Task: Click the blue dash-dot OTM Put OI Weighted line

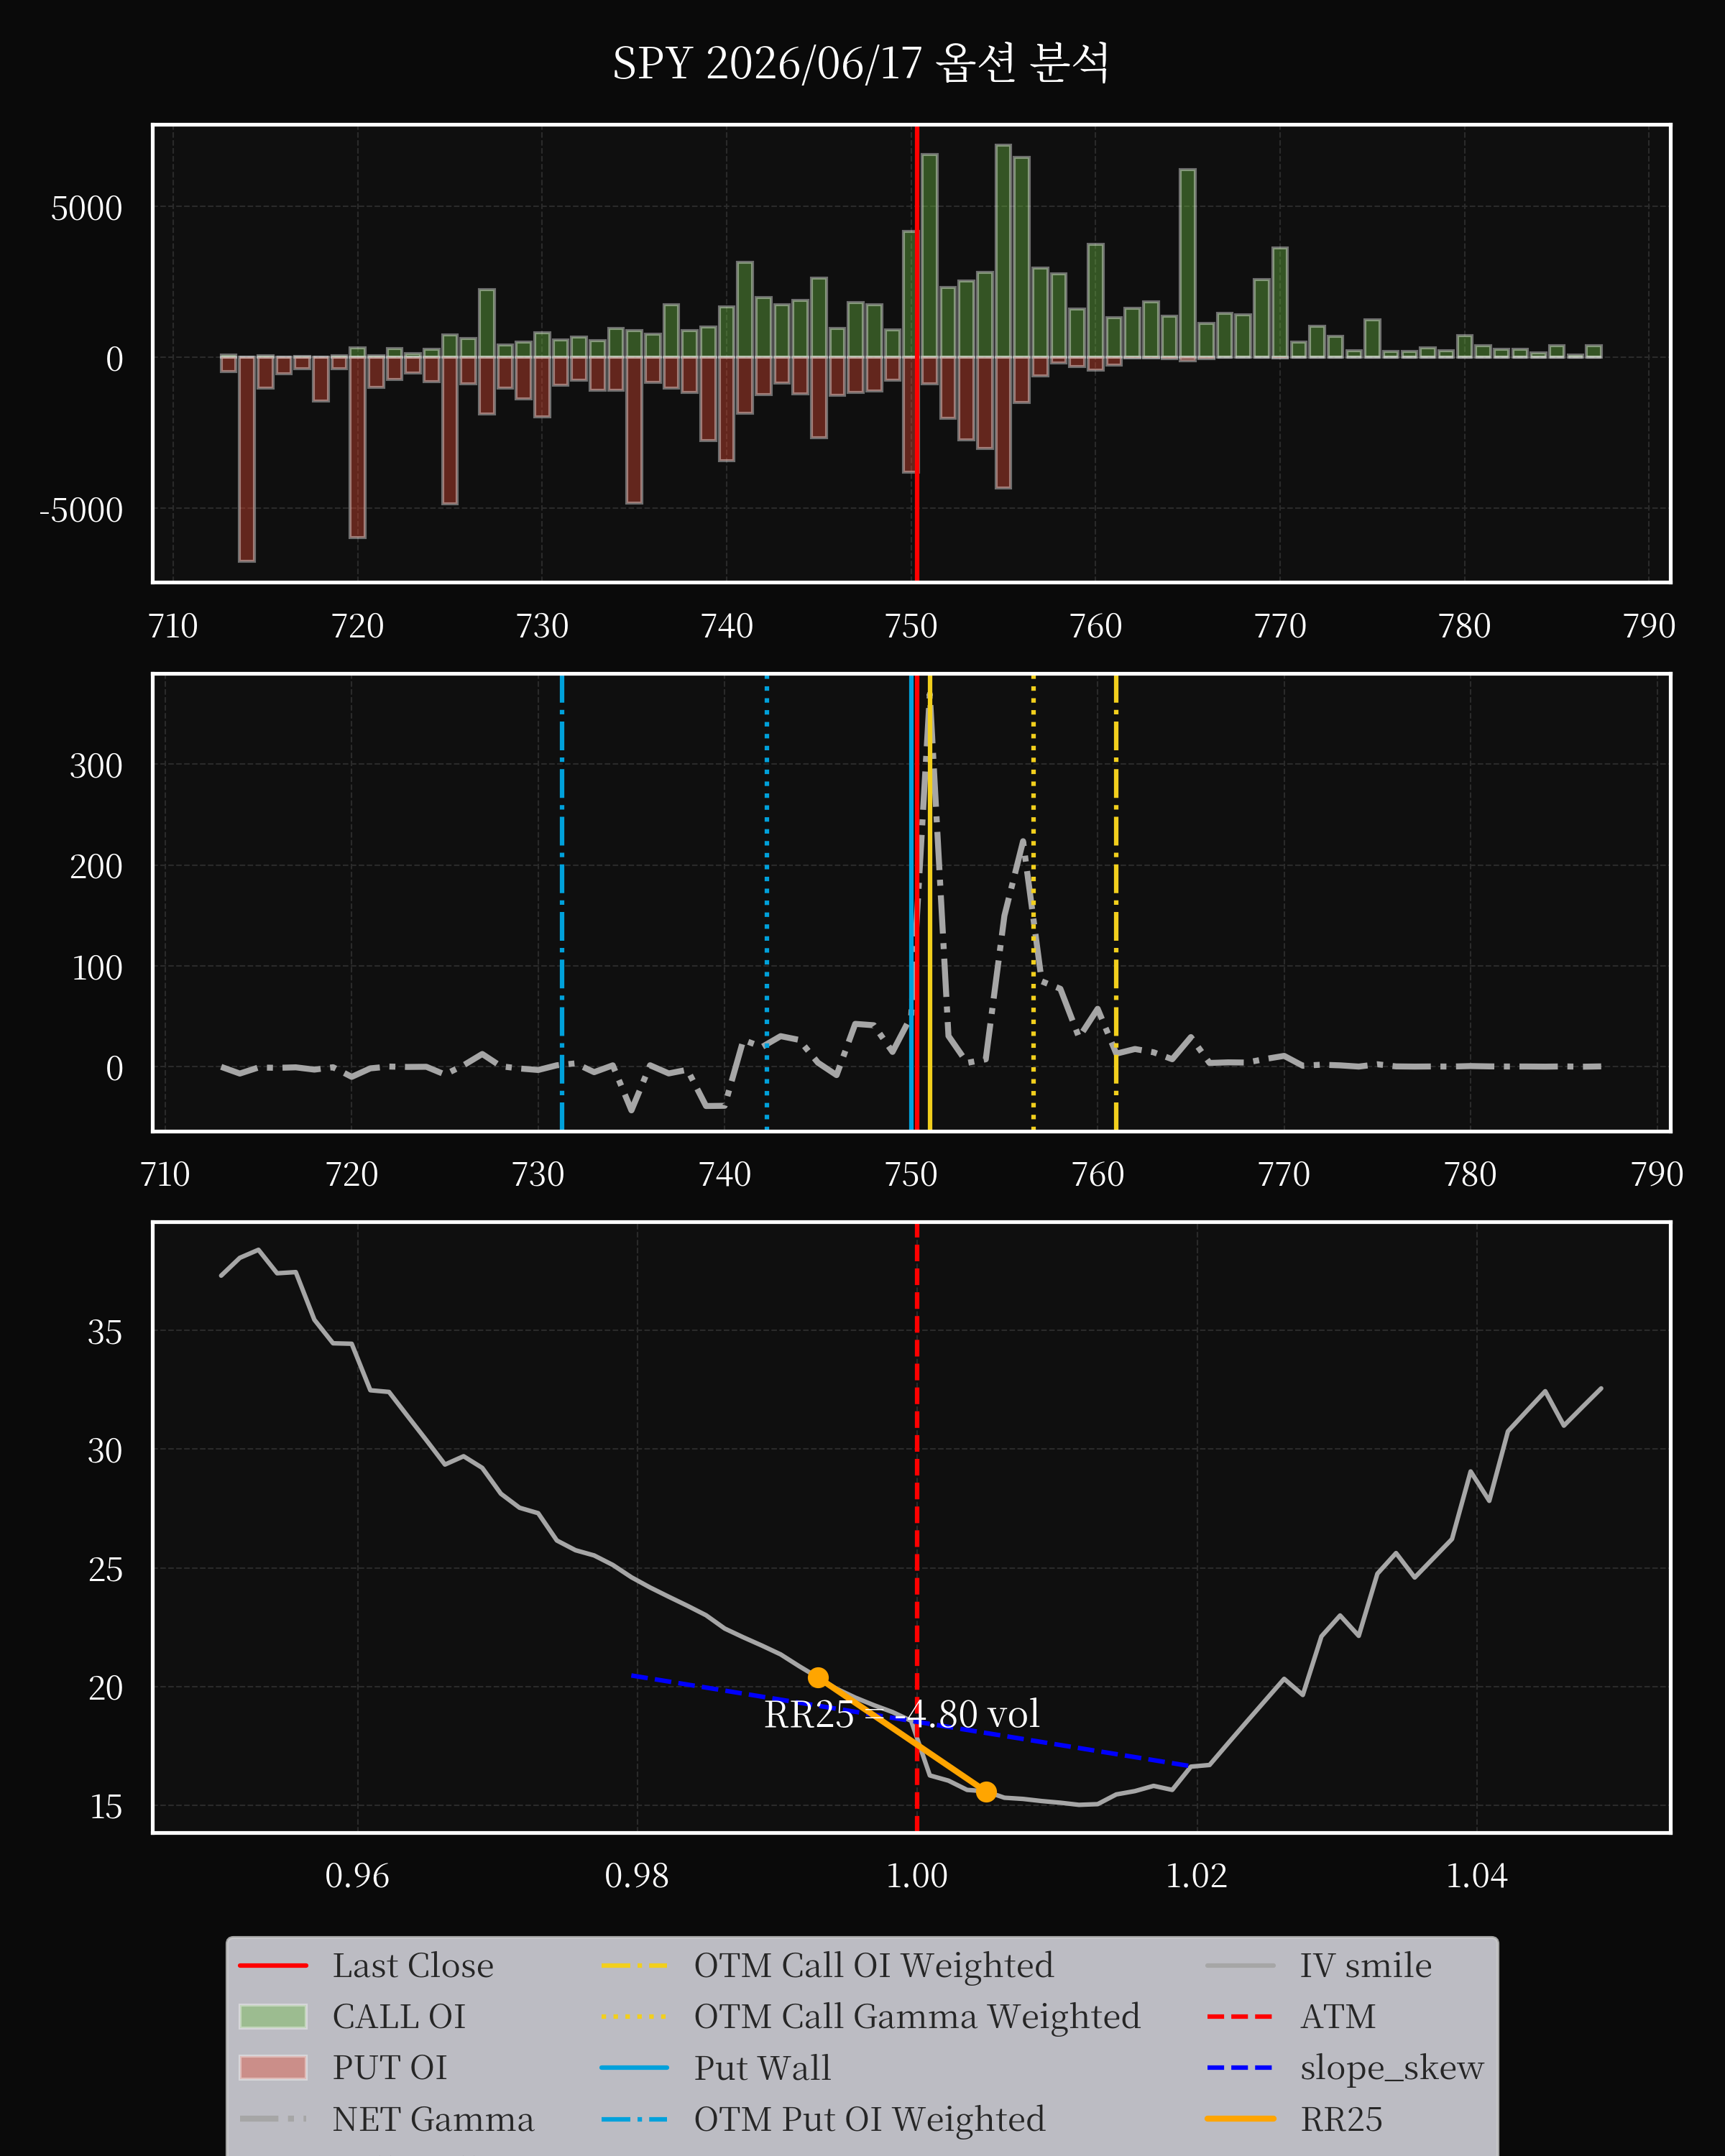Action: click(x=562, y=903)
